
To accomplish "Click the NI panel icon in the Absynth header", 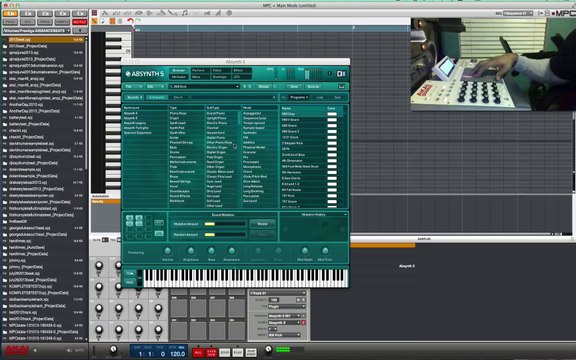I will coord(341,74).
